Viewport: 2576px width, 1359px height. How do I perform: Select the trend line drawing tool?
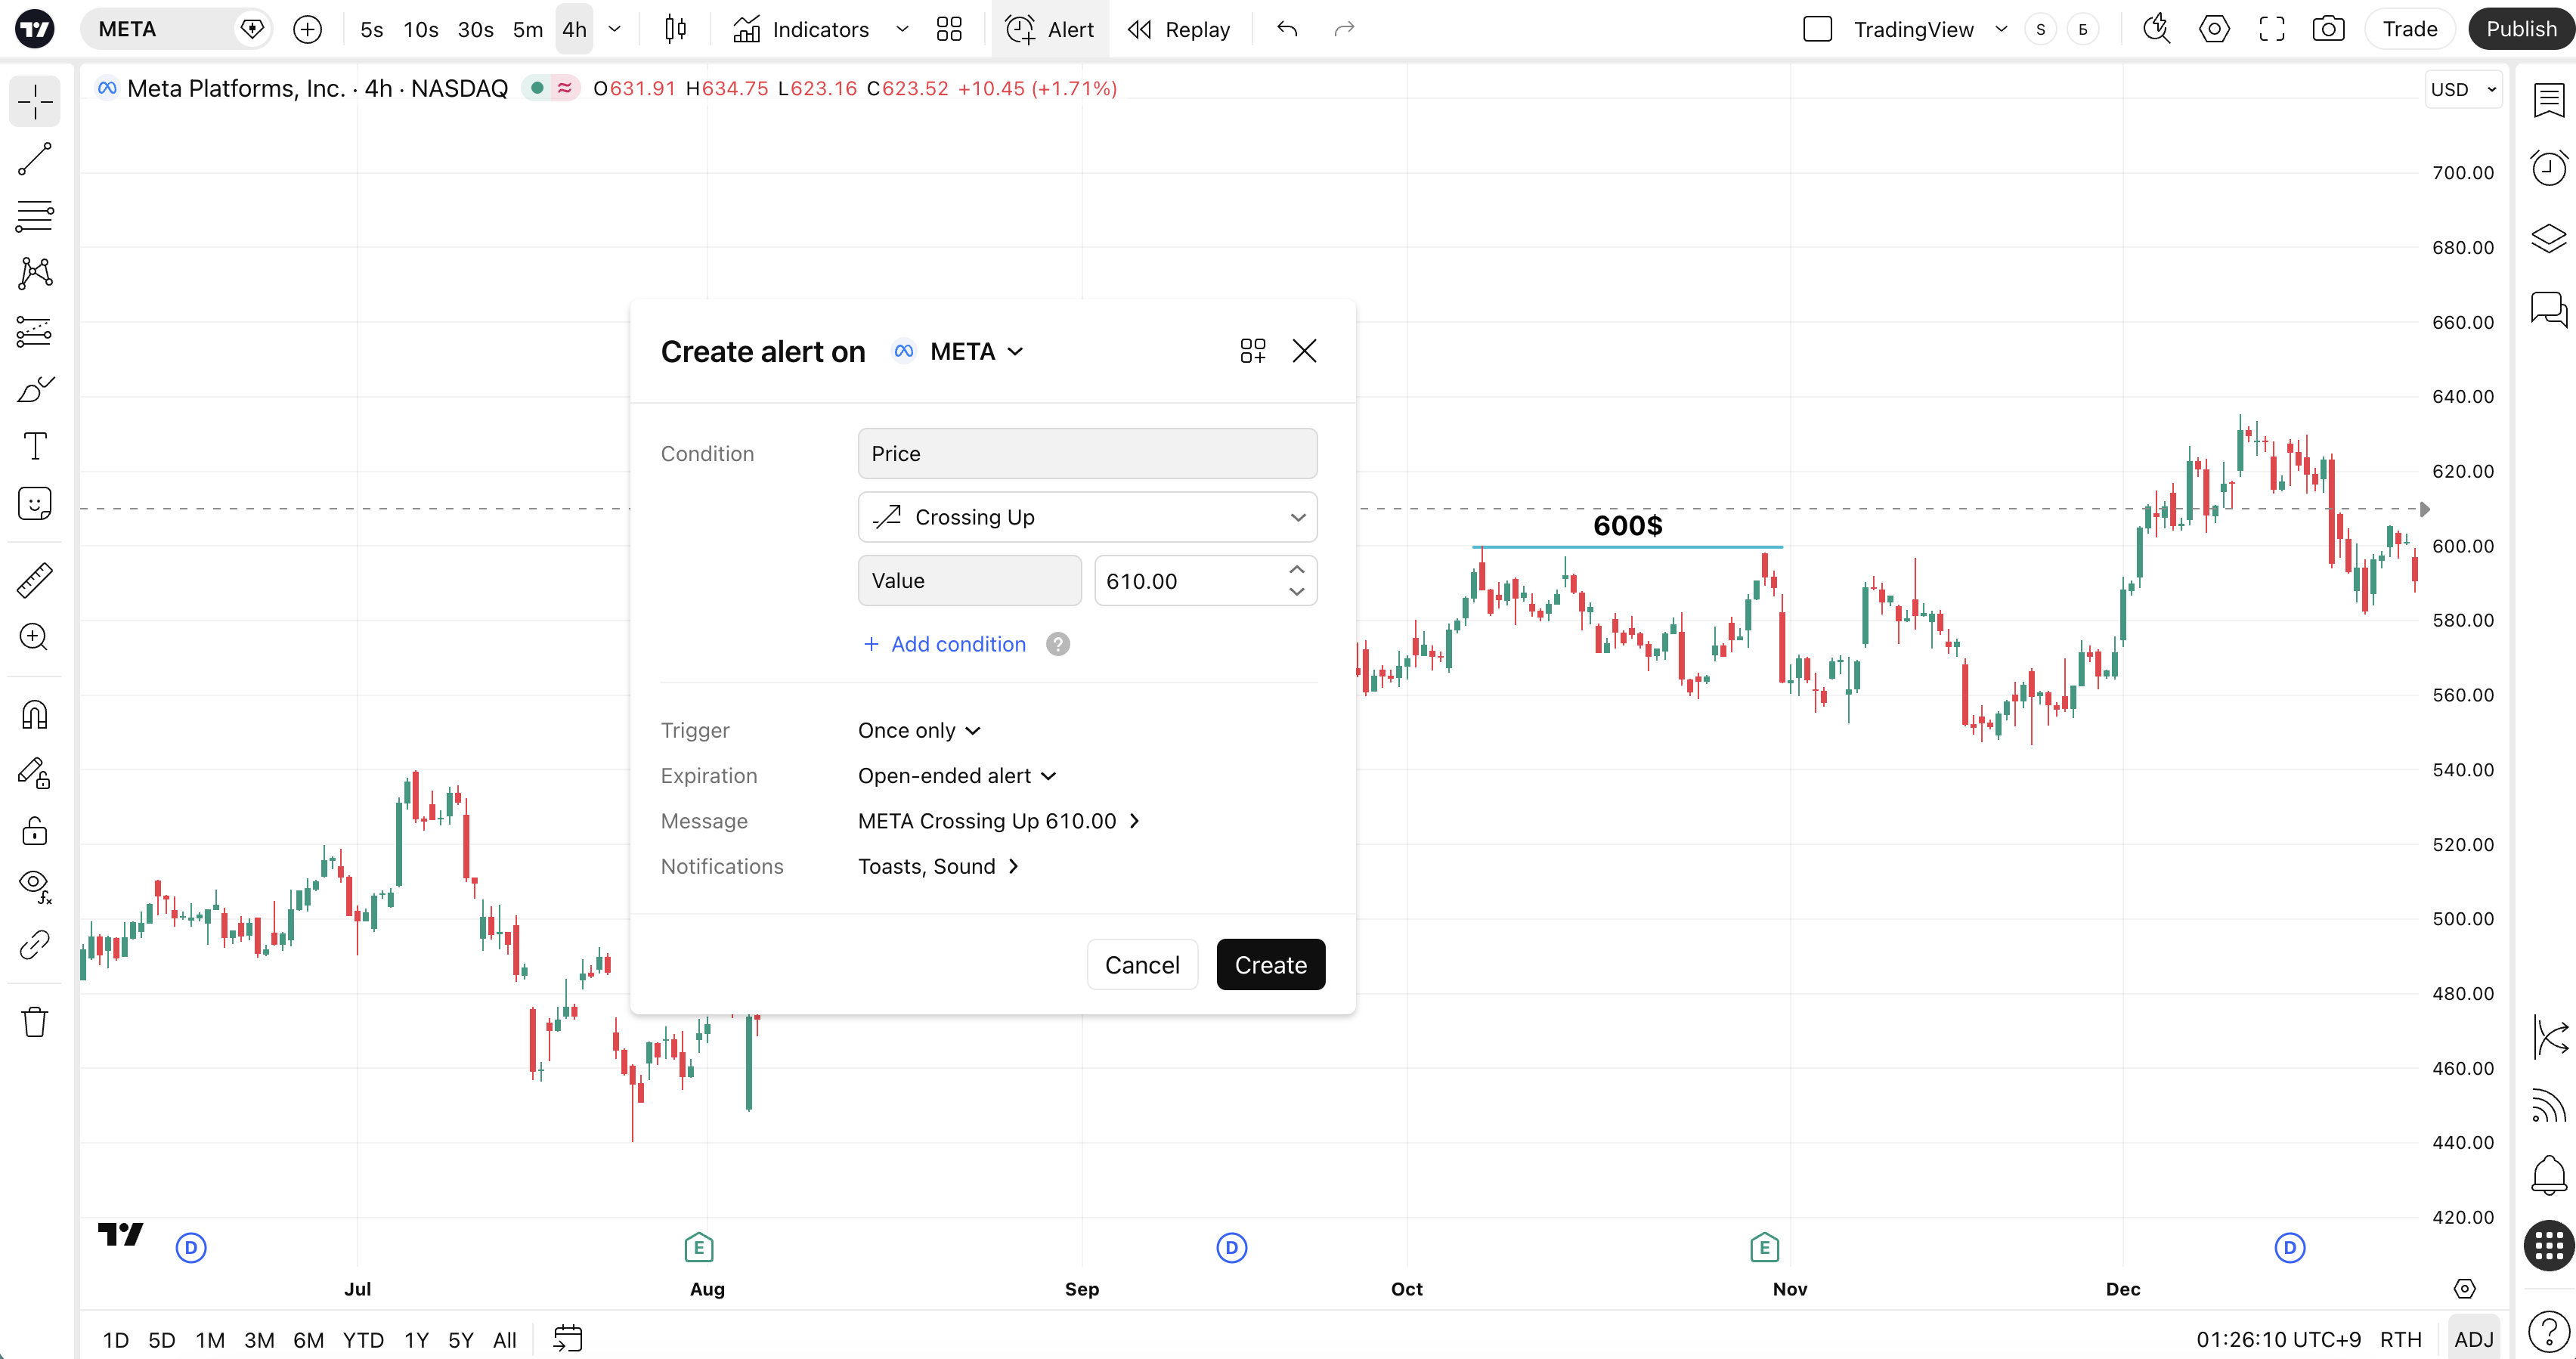(x=35, y=159)
